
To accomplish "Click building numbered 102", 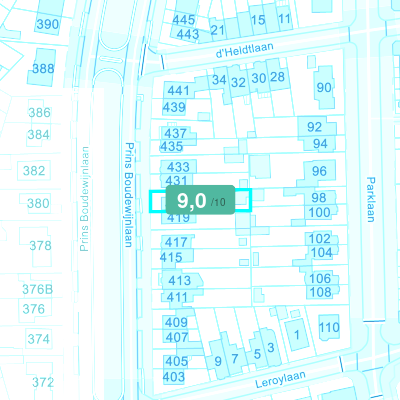I will click(320, 239).
